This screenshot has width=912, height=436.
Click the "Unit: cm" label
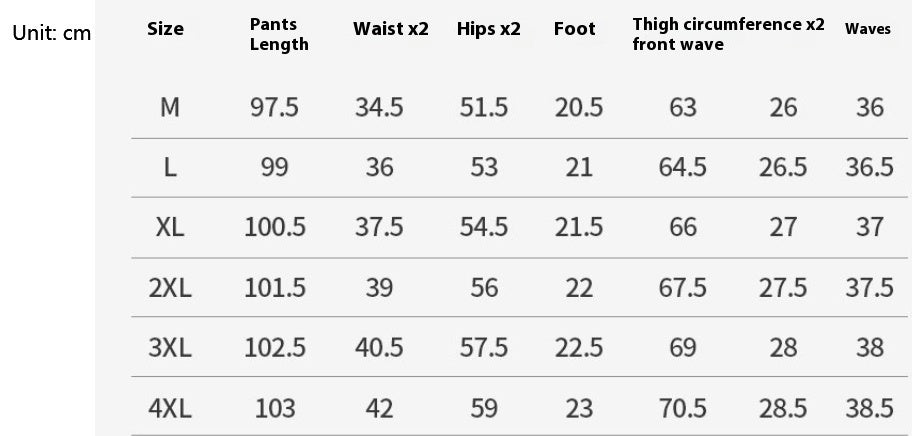coord(51,33)
